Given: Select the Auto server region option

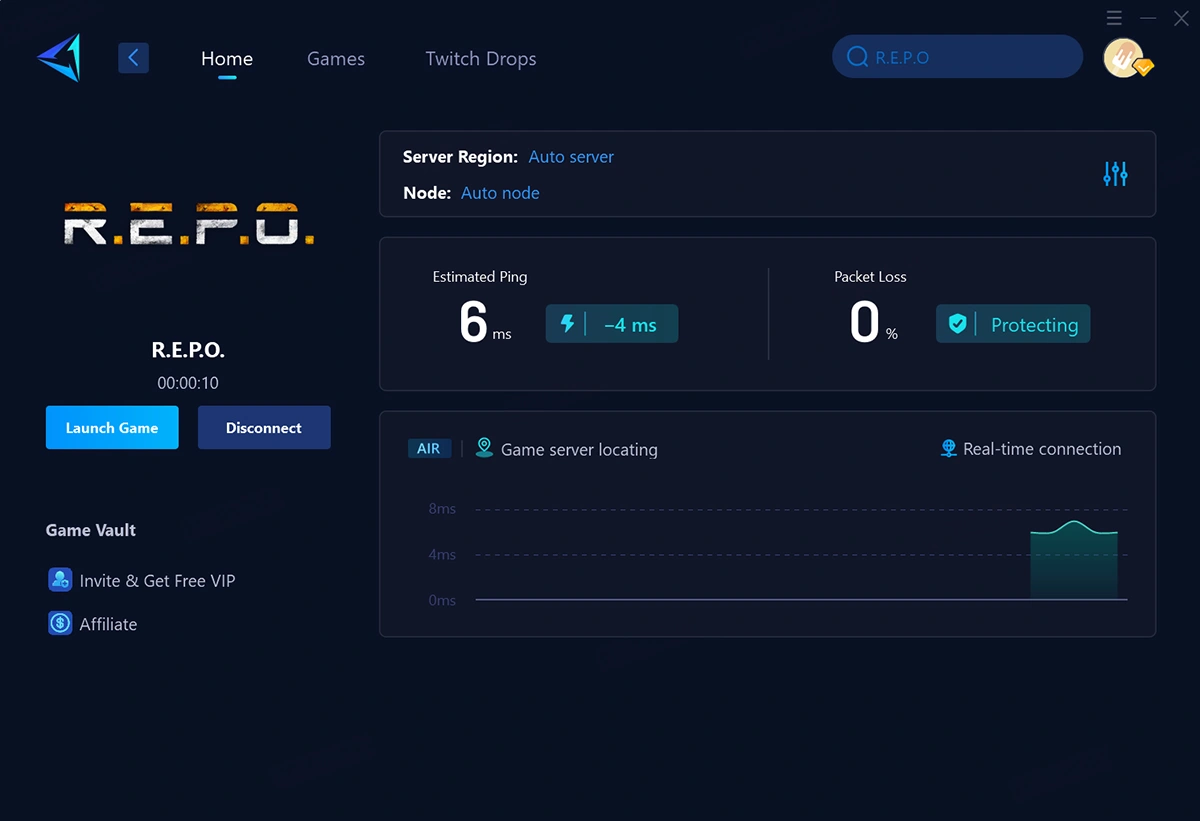Looking at the screenshot, I should point(571,157).
